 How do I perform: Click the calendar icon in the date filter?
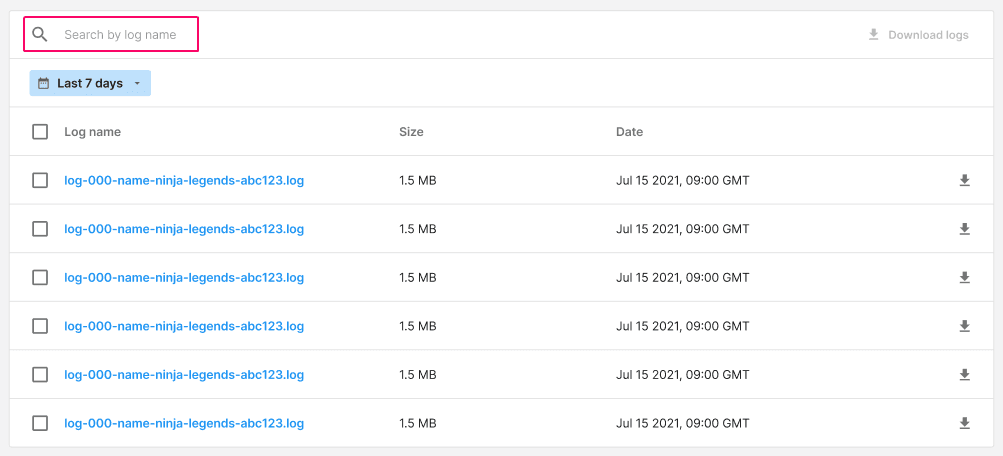pyautogui.click(x=43, y=83)
